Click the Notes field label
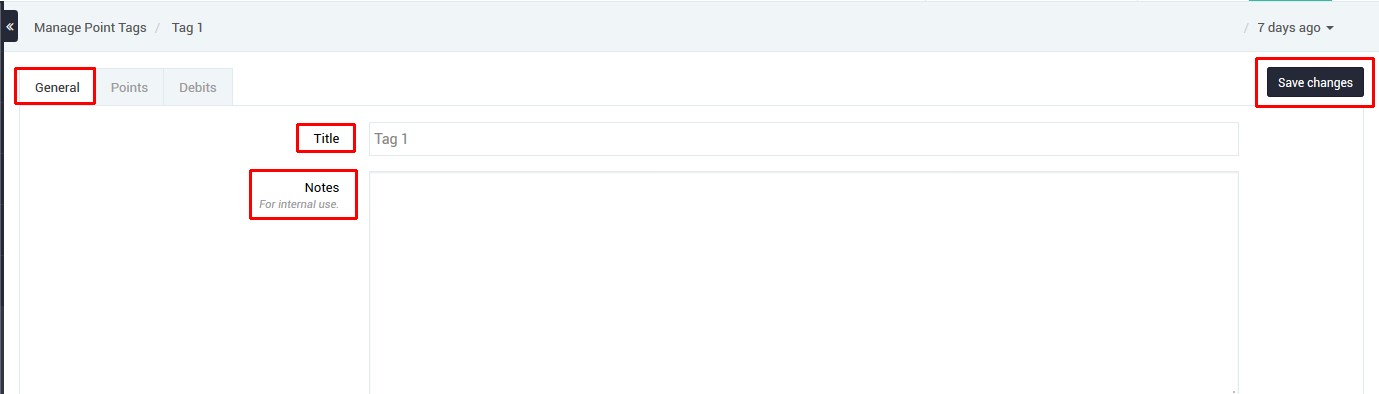The width and height of the screenshot is (1379, 394). (x=322, y=187)
